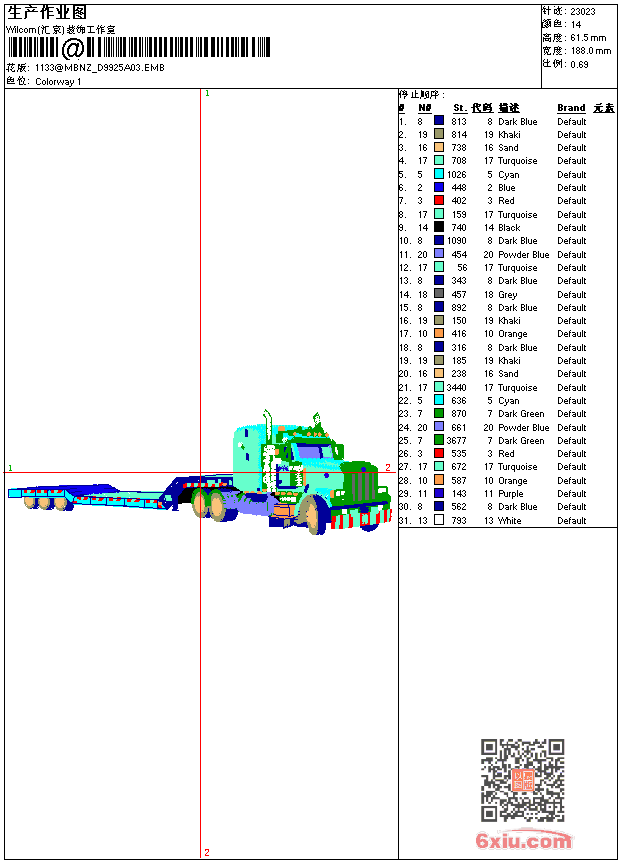620x860 pixels.
Task: Select the 'Colorway 1' label
Action: click(58, 82)
